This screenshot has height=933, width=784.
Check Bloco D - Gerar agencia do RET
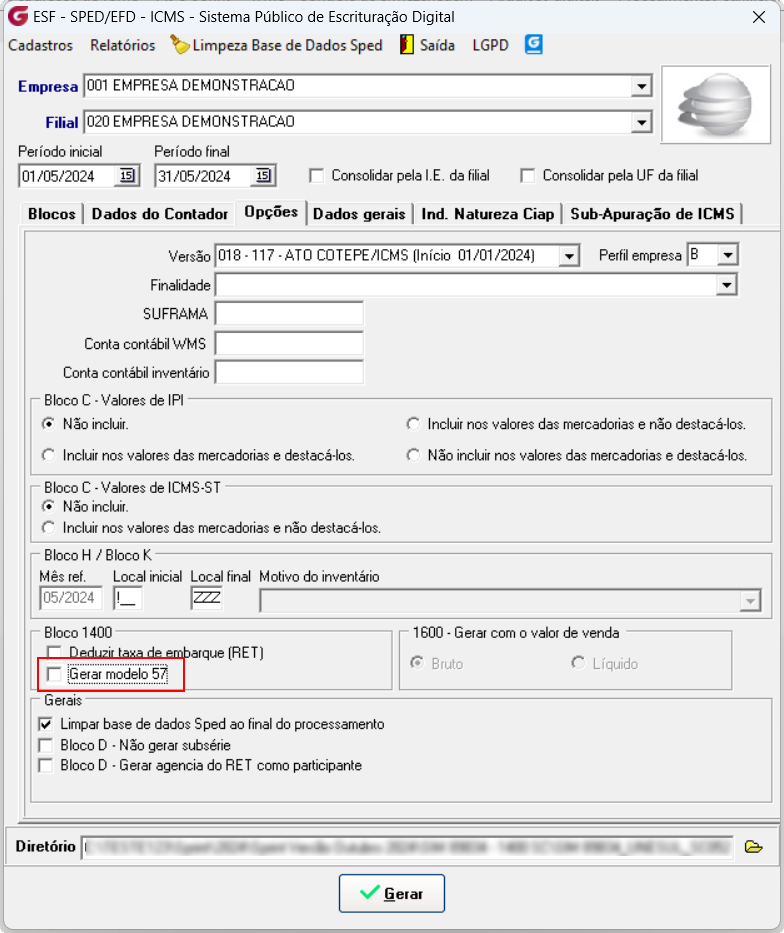[x=45, y=765]
